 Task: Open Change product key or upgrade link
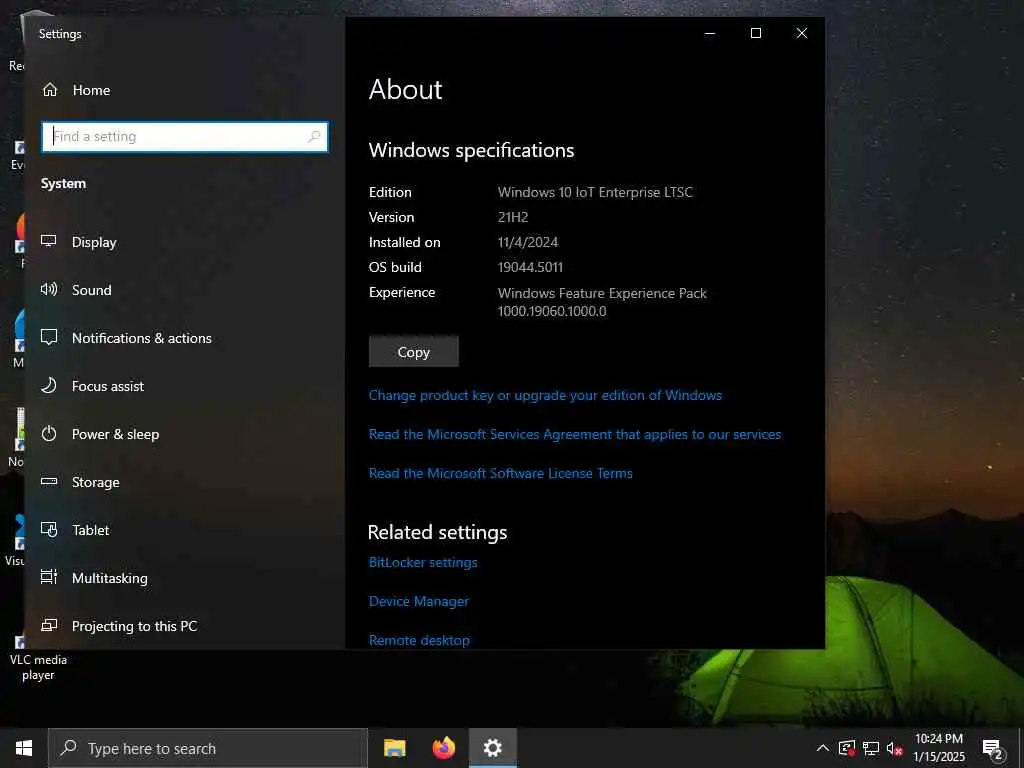(x=545, y=395)
